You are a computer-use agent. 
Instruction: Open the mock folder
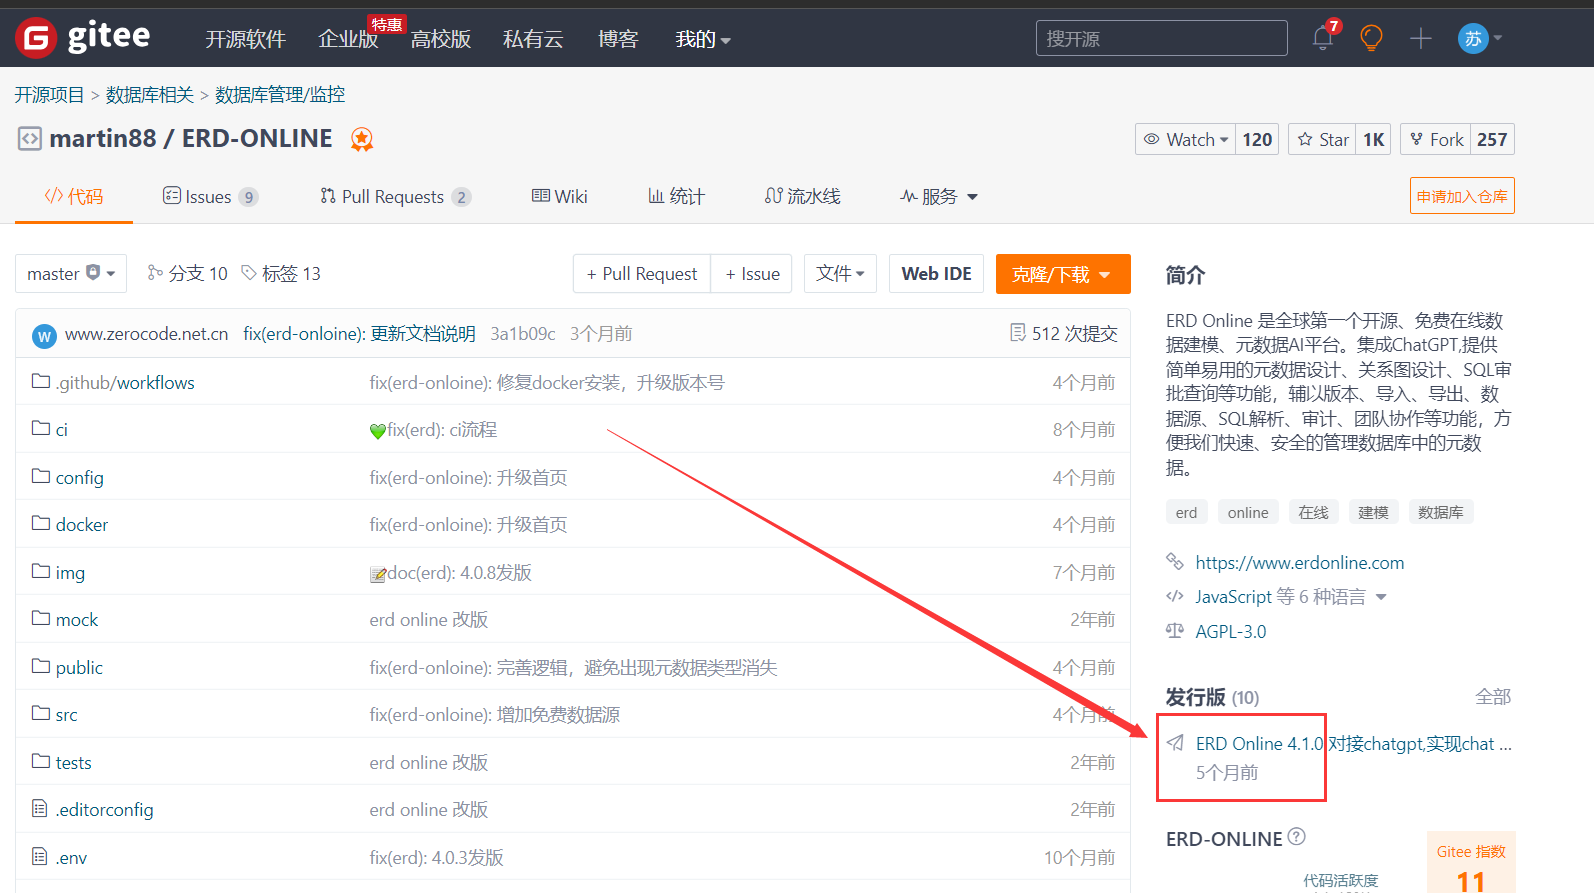77,619
